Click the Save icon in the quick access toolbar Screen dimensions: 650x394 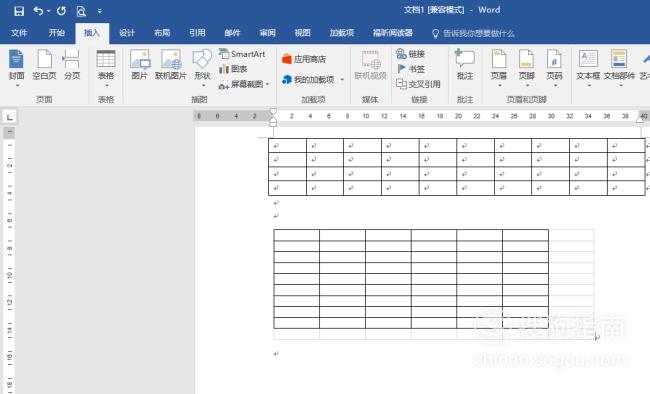point(19,11)
